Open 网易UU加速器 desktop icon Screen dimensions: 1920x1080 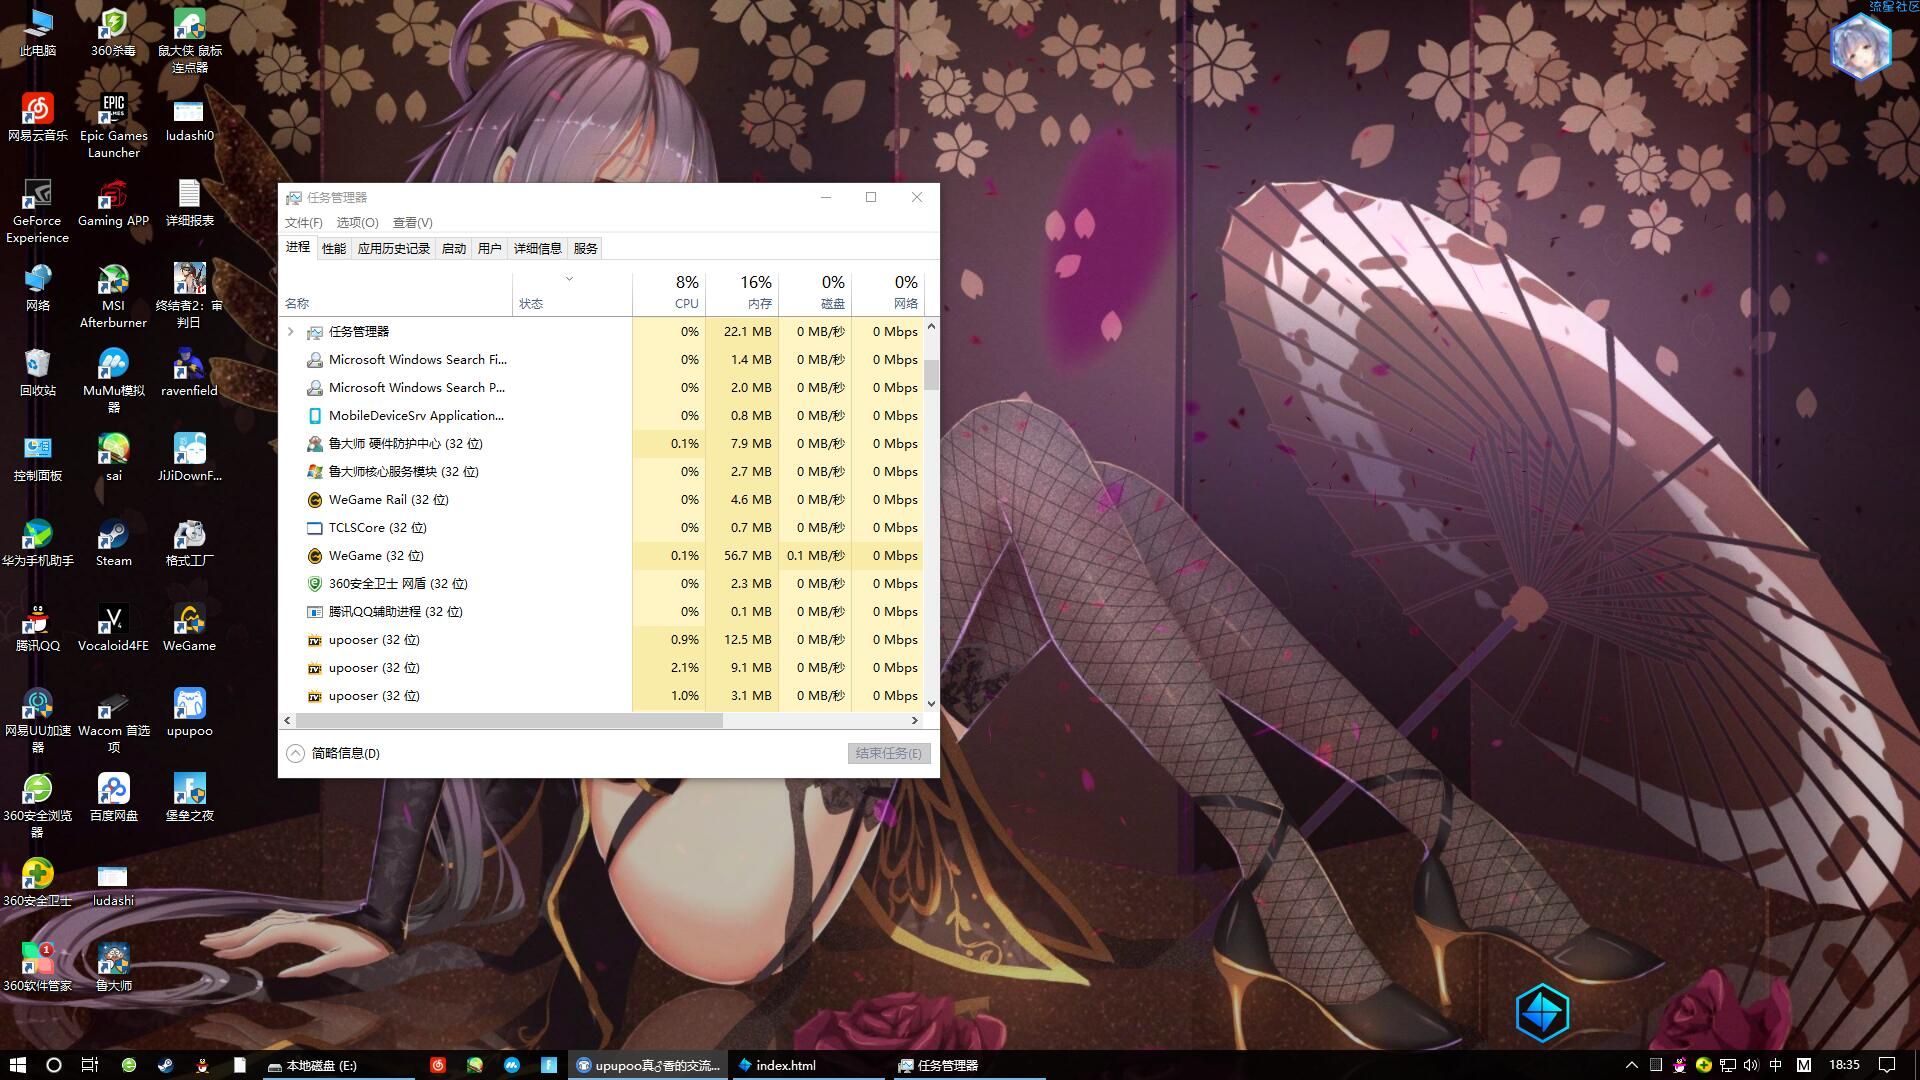[37, 720]
